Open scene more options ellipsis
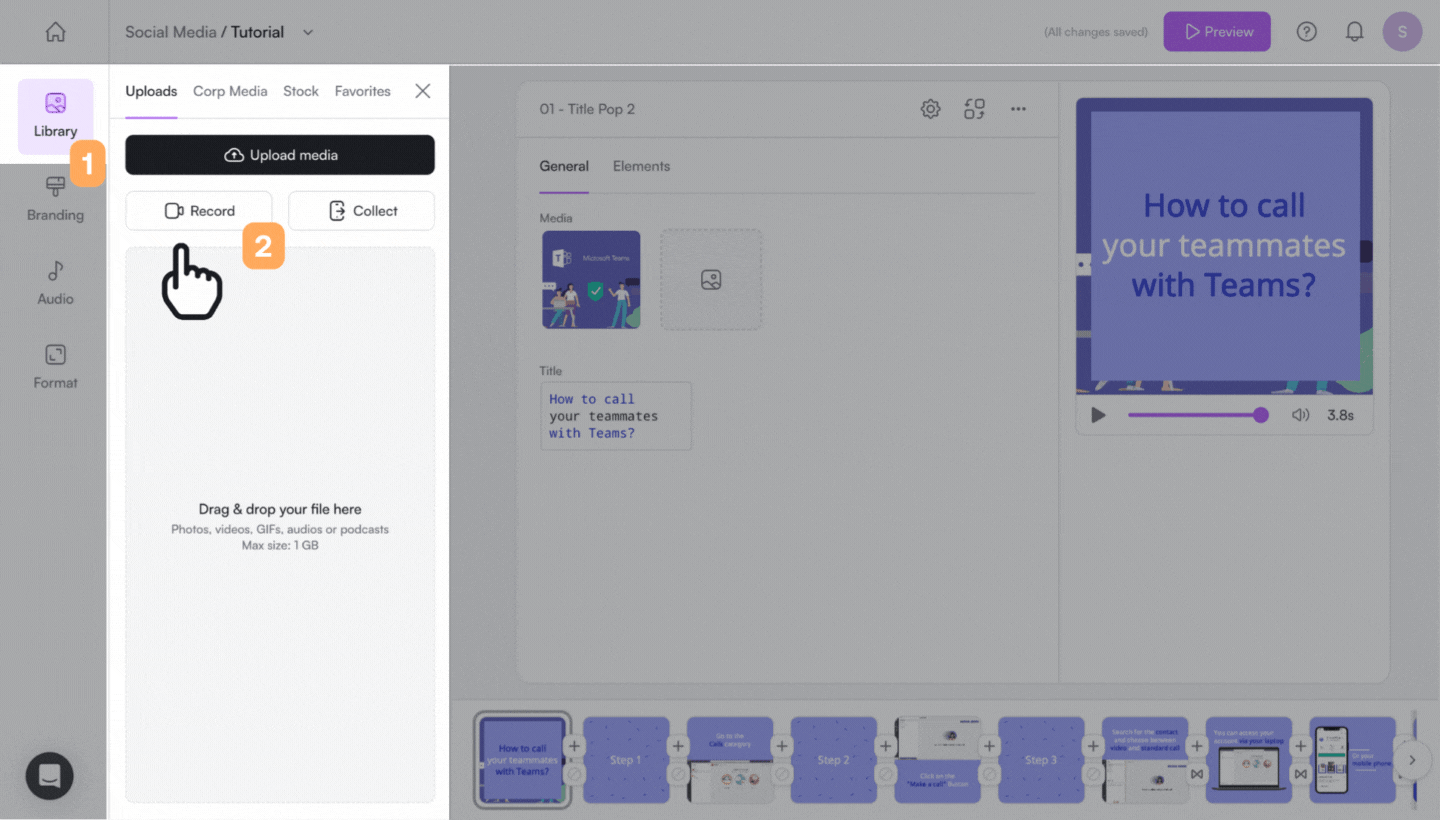The image size is (1440, 820). 1018,109
